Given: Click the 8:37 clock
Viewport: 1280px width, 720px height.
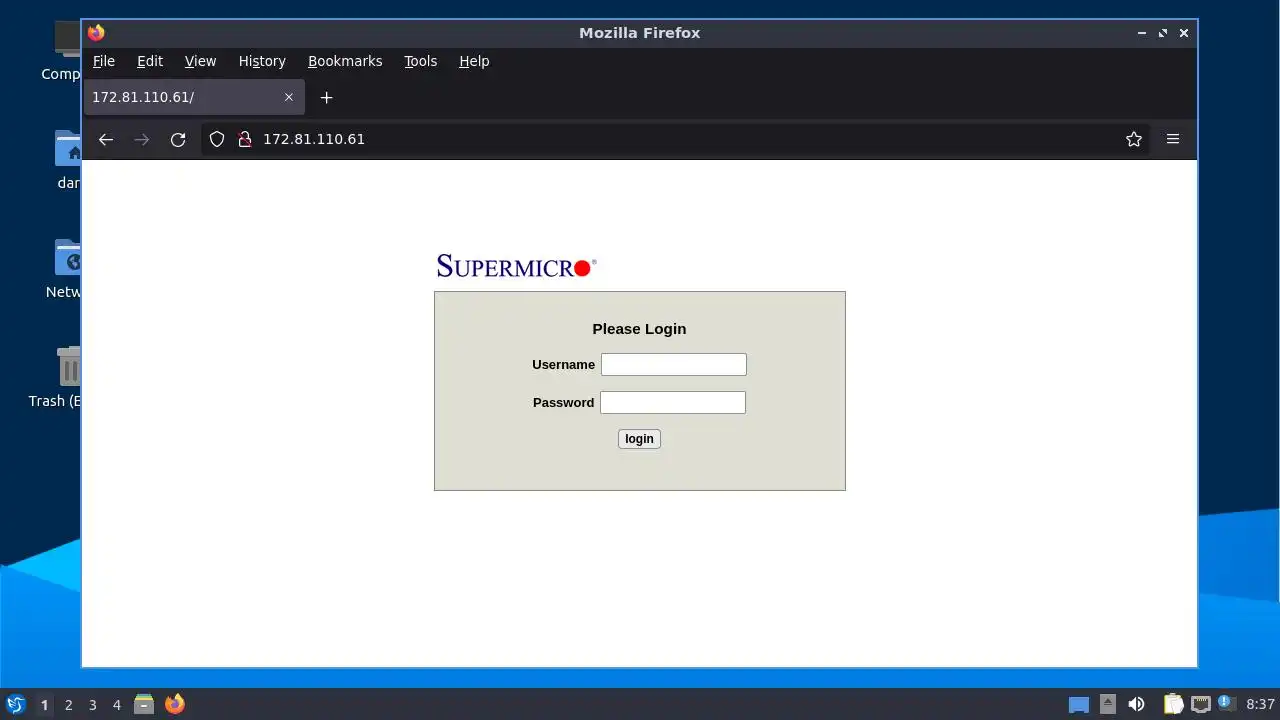Looking at the screenshot, I should click(1260, 705).
